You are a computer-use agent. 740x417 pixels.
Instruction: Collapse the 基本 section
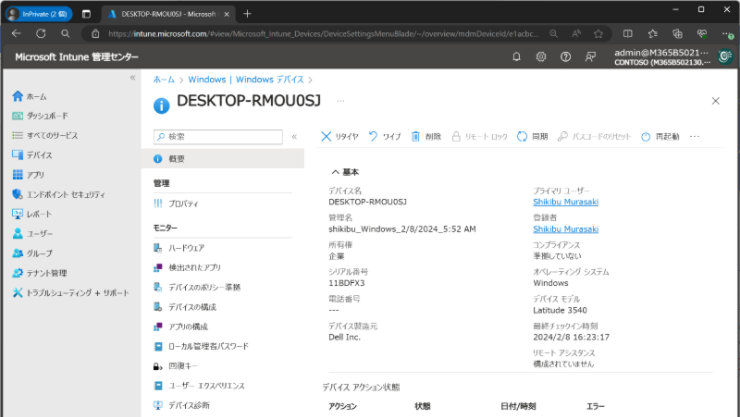click(x=345, y=172)
